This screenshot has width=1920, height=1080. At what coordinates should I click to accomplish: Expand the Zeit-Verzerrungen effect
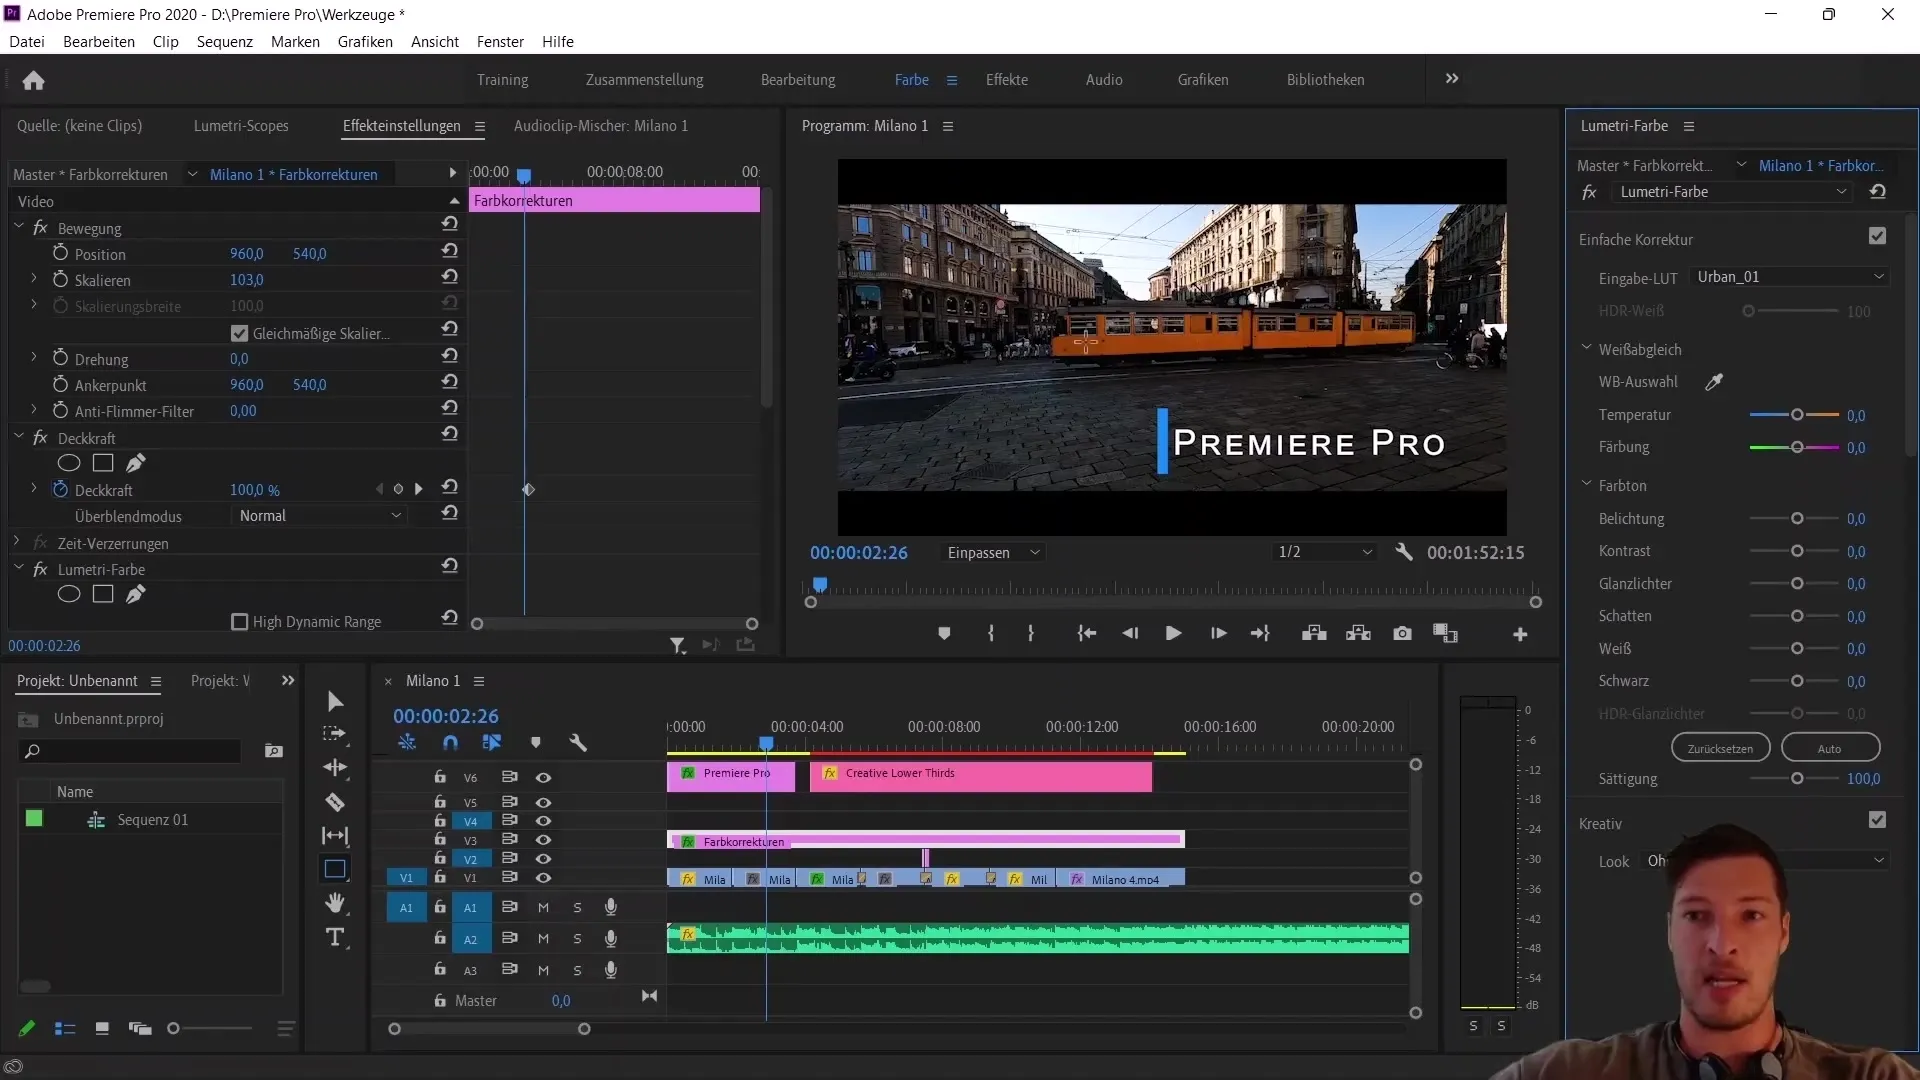(x=17, y=542)
